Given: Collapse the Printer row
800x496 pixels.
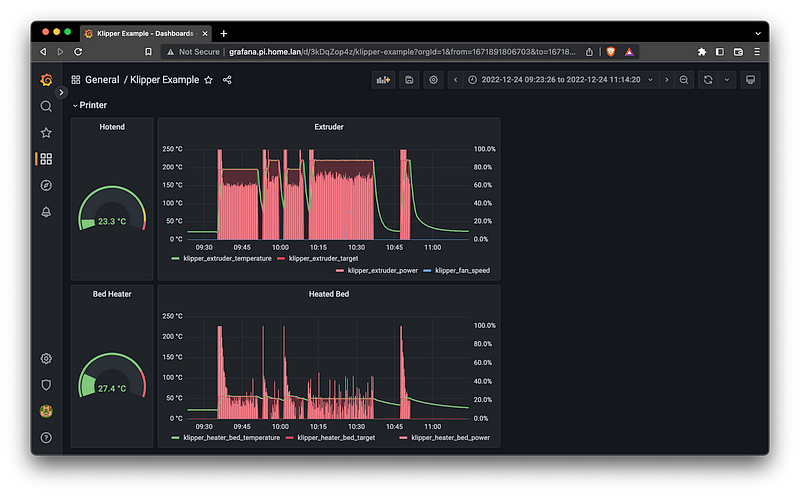Looking at the screenshot, I should (x=90, y=105).
